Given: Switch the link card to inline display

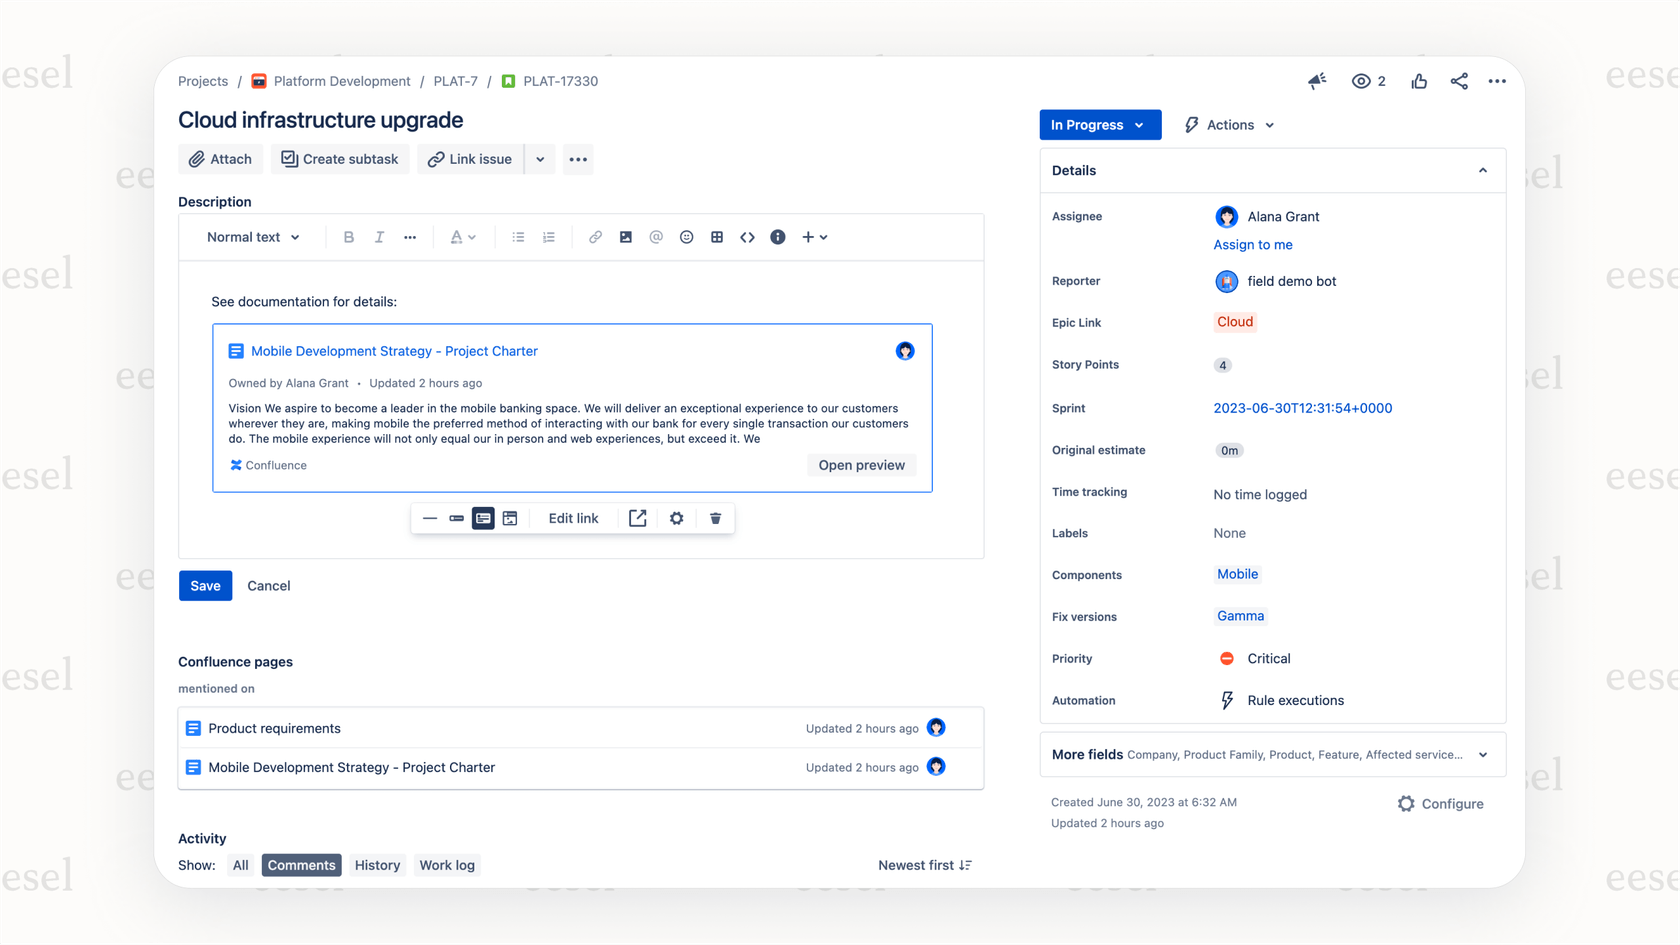Looking at the screenshot, I should coord(456,518).
